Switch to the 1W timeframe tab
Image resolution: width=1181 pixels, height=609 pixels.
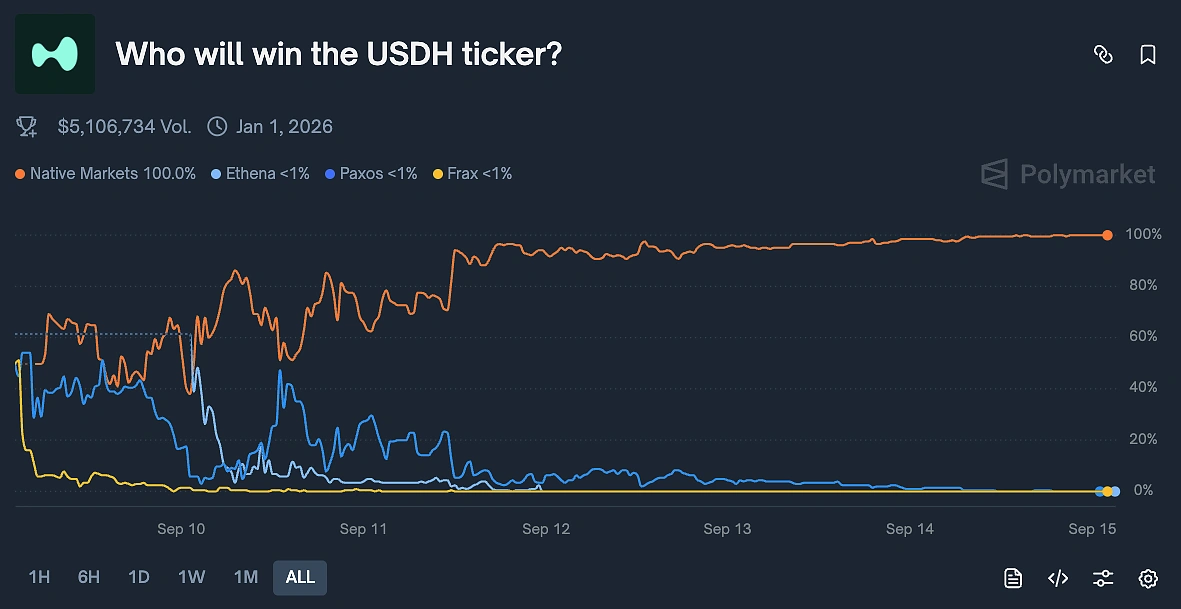191,577
